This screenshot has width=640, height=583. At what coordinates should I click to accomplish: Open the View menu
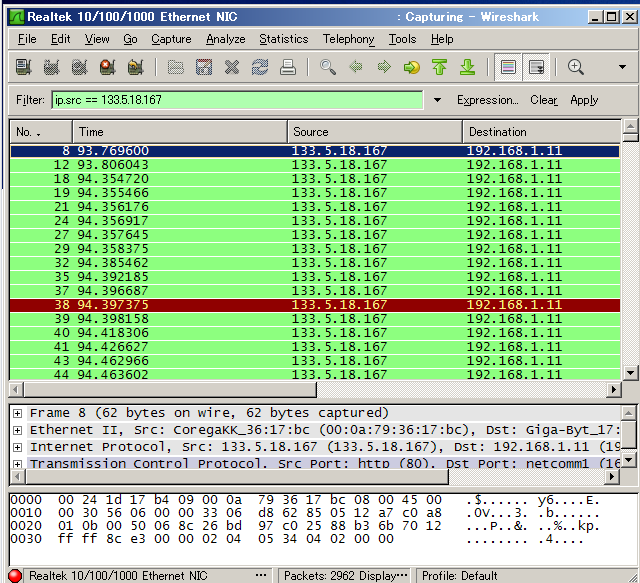point(97,39)
